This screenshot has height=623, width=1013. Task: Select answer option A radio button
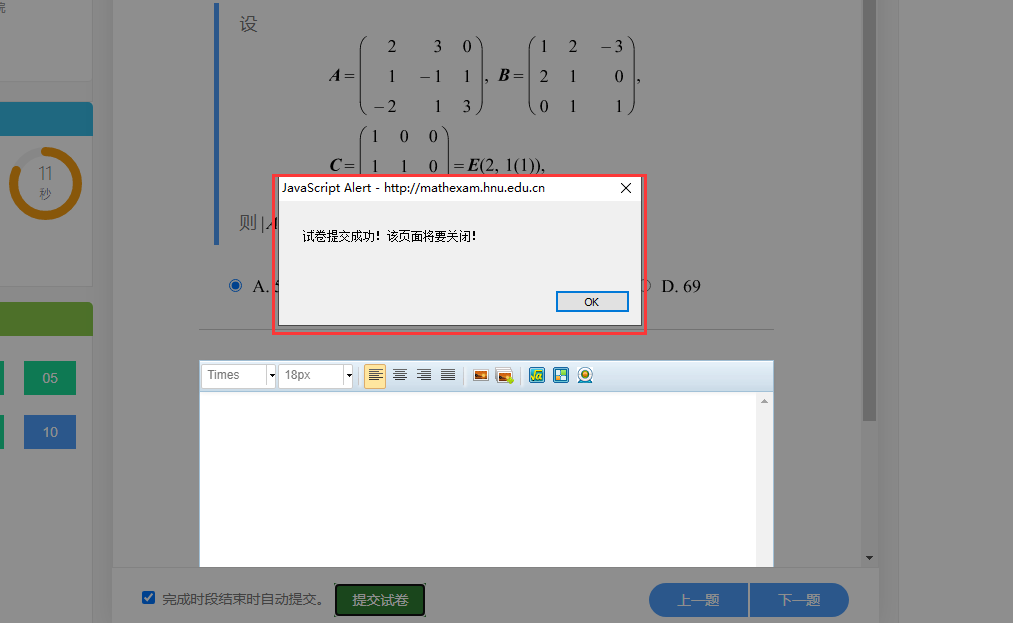pyautogui.click(x=236, y=286)
